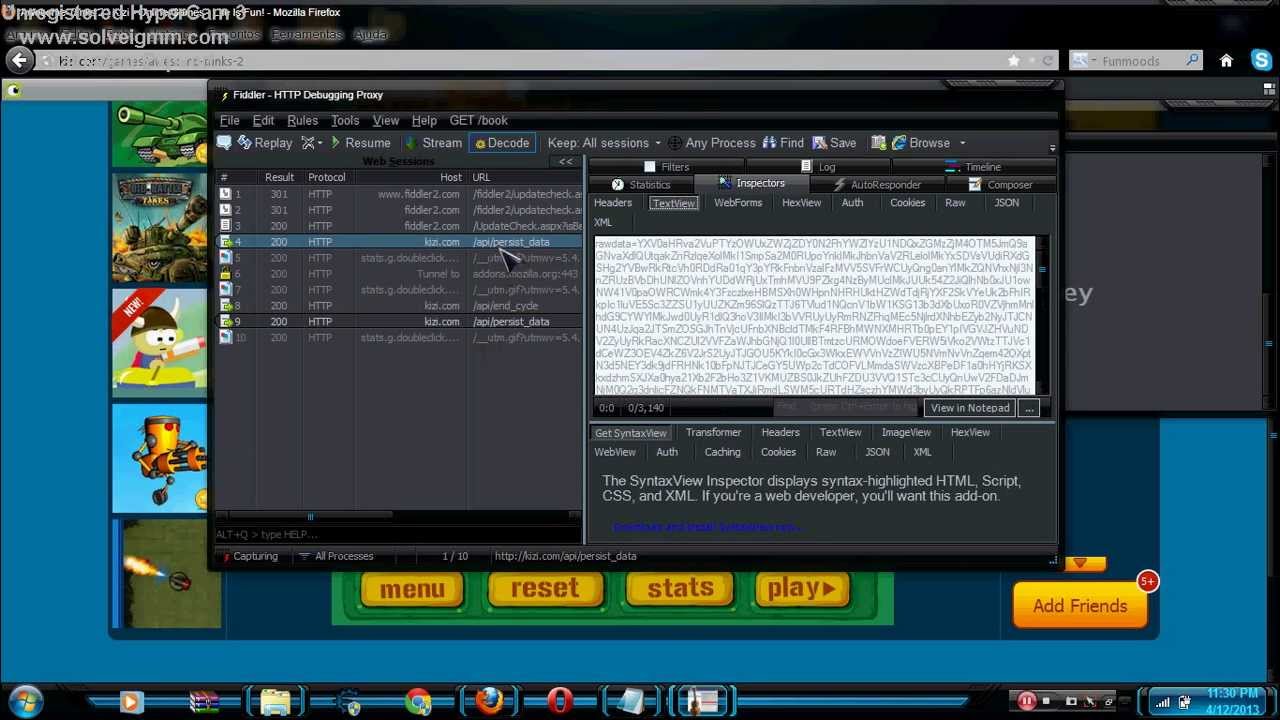
Task: Select the request Headers inspector tab
Action: tap(613, 203)
